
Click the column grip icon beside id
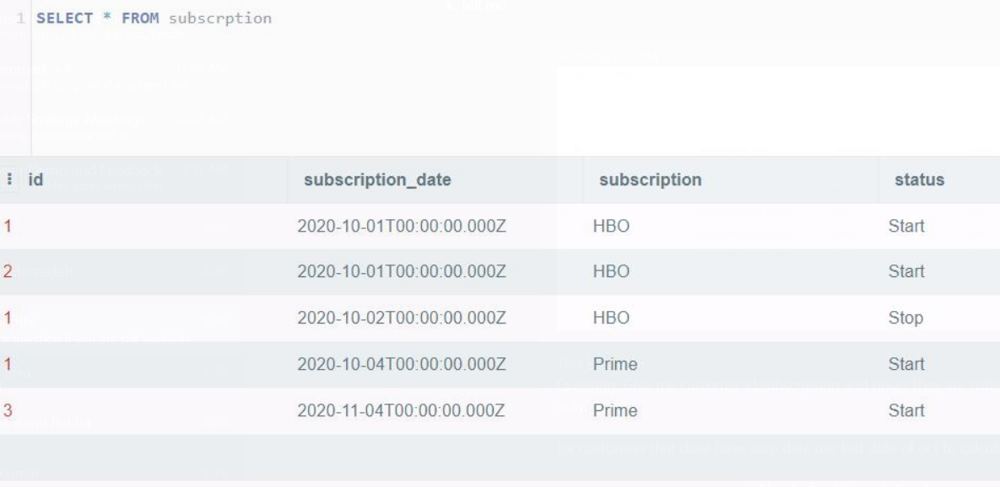pyautogui.click(x=10, y=180)
